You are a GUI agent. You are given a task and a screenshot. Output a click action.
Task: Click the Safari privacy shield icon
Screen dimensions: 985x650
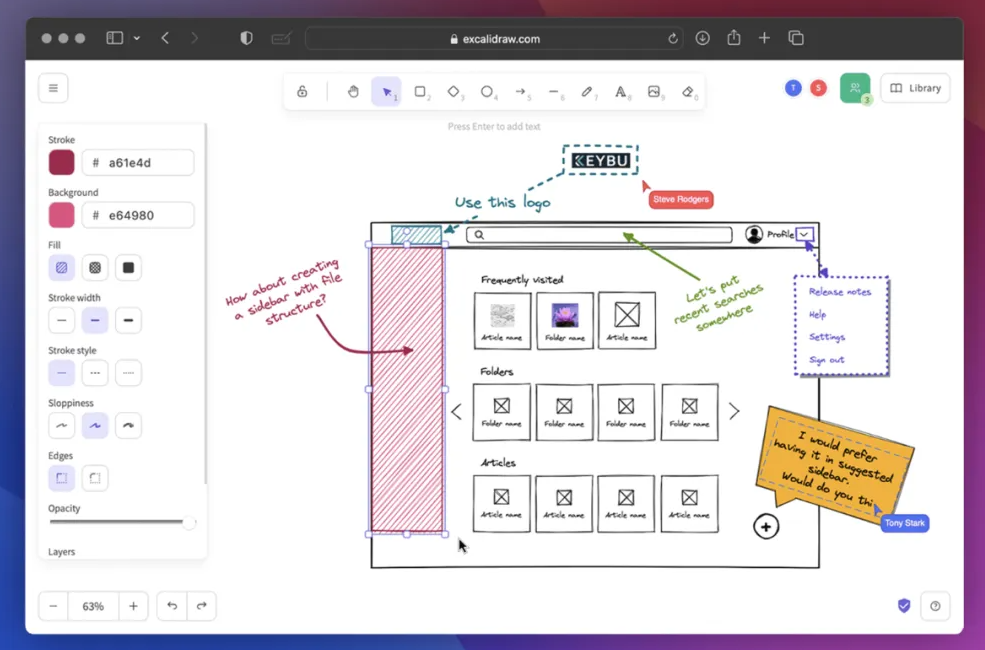click(246, 38)
